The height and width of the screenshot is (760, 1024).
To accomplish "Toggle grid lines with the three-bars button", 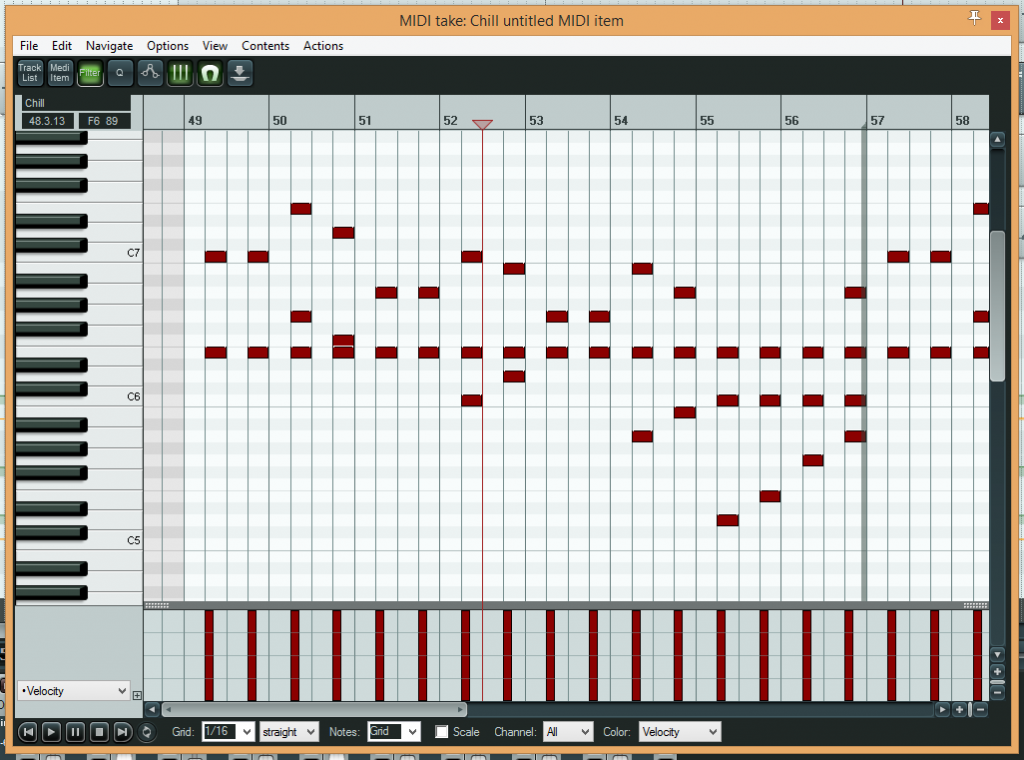I will point(180,73).
